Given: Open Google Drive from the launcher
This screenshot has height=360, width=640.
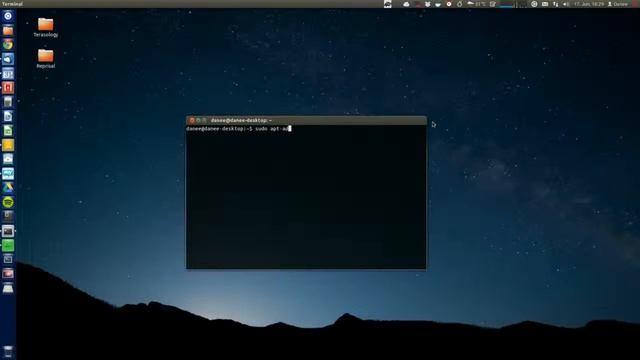Looking at the screenshot, I should [x=8, y=188].
